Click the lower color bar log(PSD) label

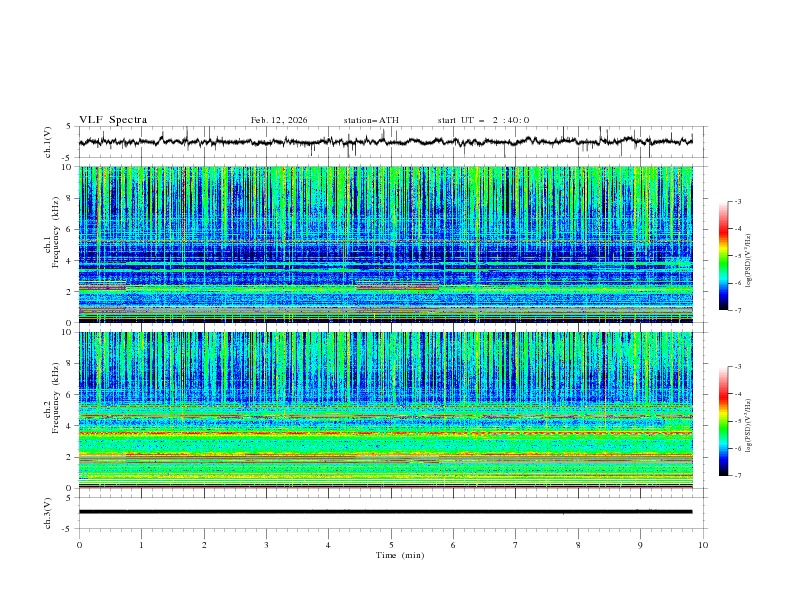748,420
